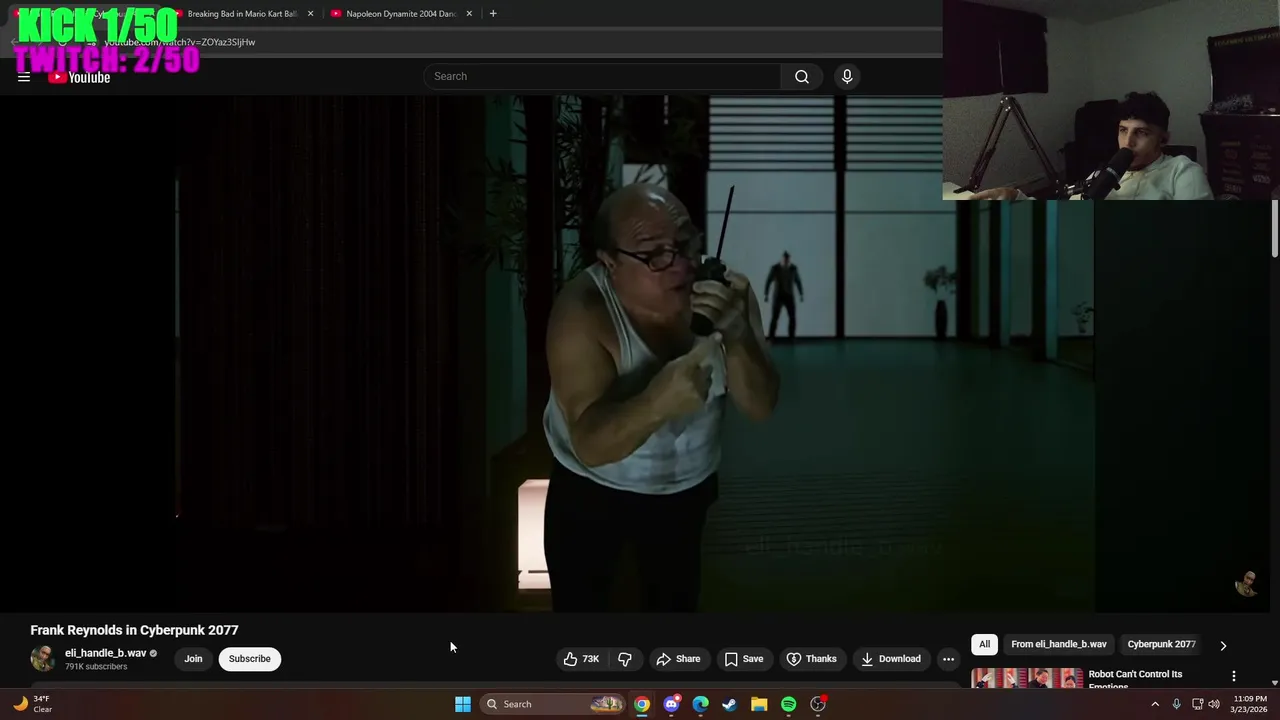Open the volume control in tray
Image resolution: width=1280 pixels, height=720 pixels.
pos(1214,704)
